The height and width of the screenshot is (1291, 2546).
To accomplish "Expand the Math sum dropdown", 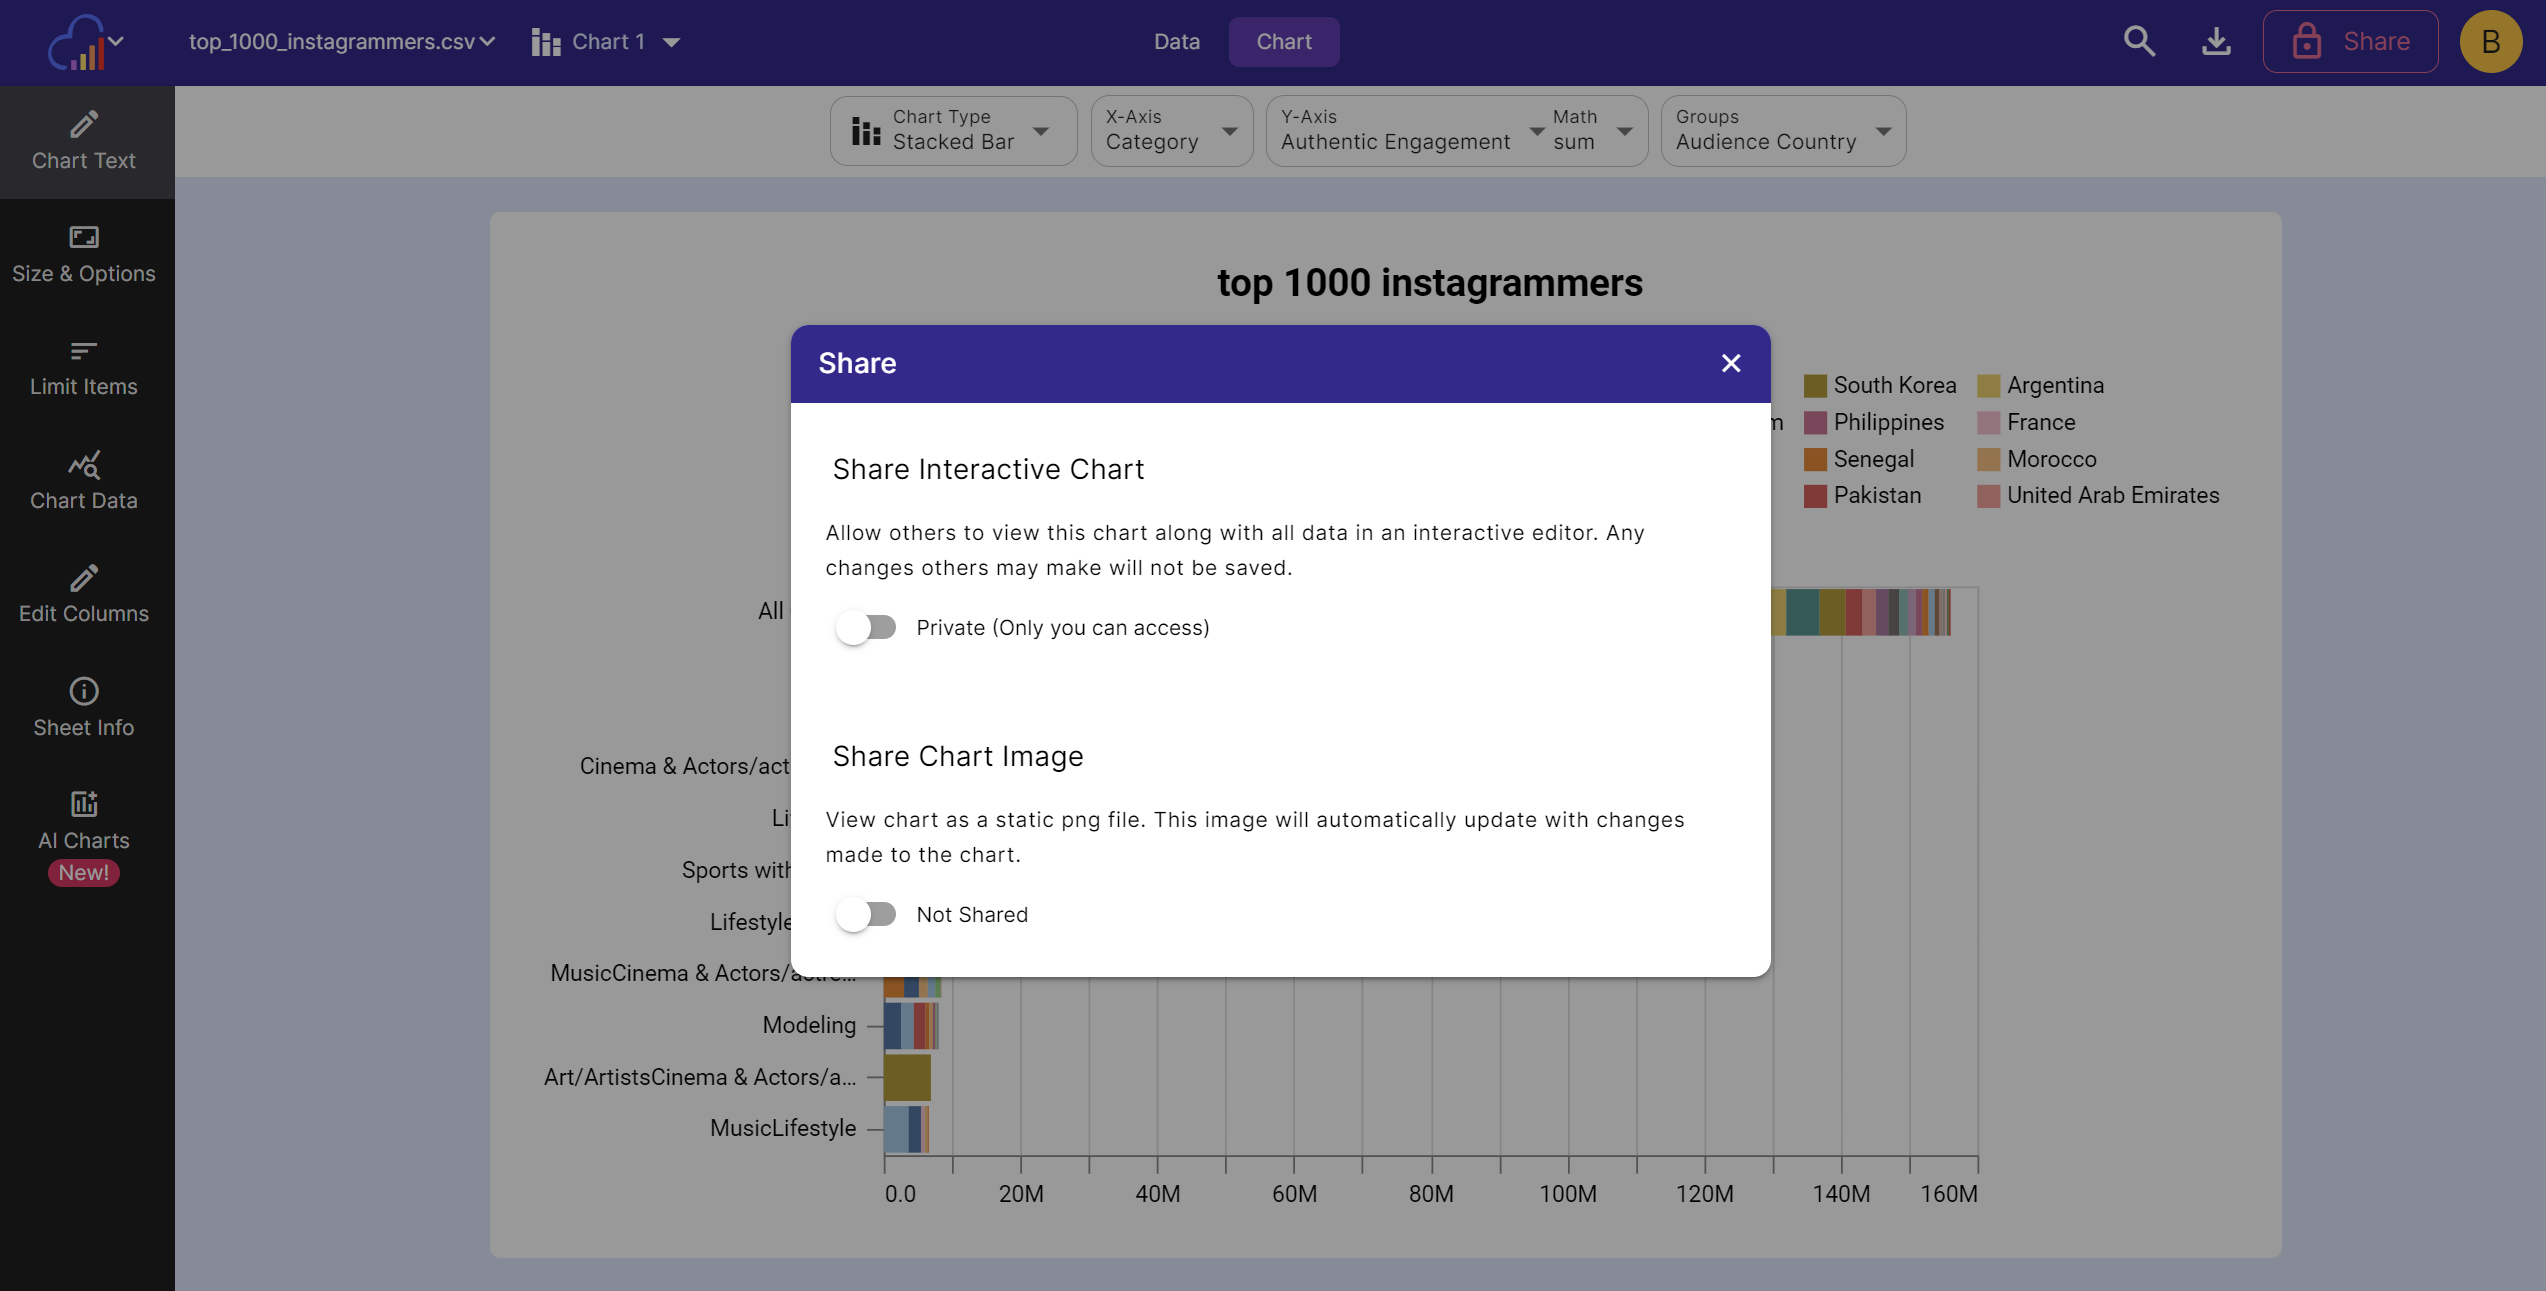I will point(1624,131).
